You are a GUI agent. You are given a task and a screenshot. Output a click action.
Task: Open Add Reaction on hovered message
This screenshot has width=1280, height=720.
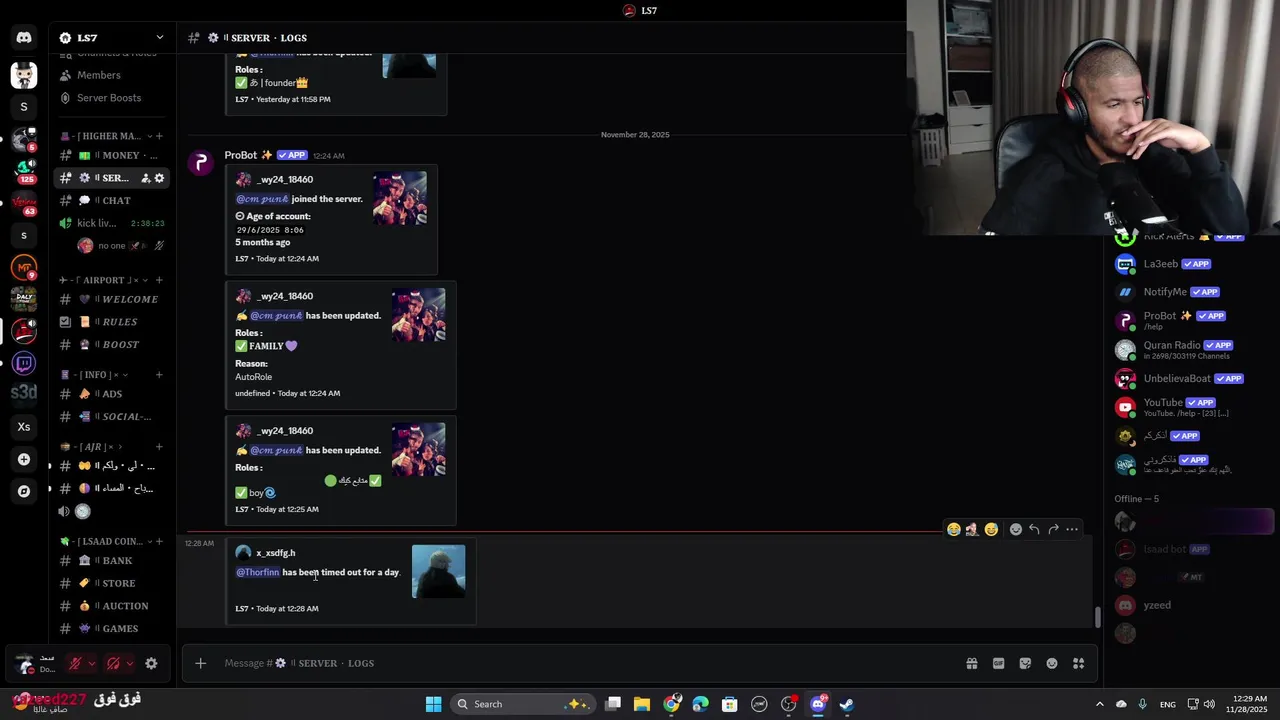coord(1016,529)
